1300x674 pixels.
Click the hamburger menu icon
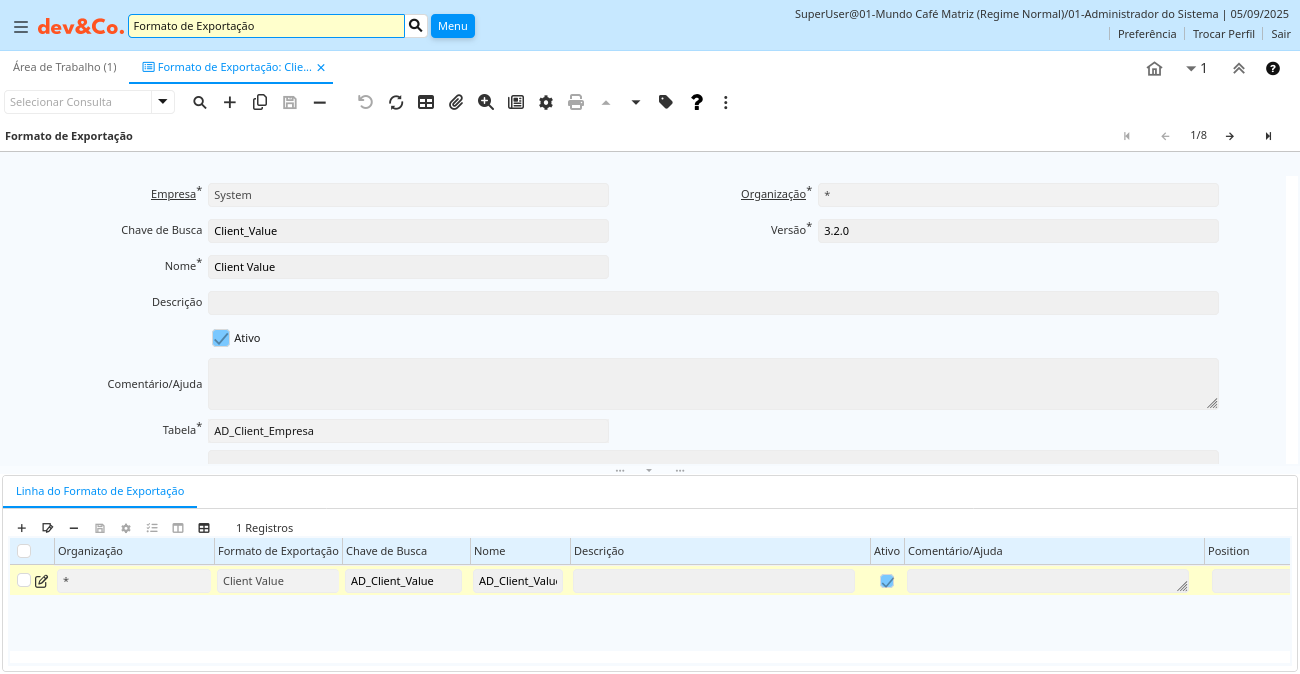click(x=20, y=27)
